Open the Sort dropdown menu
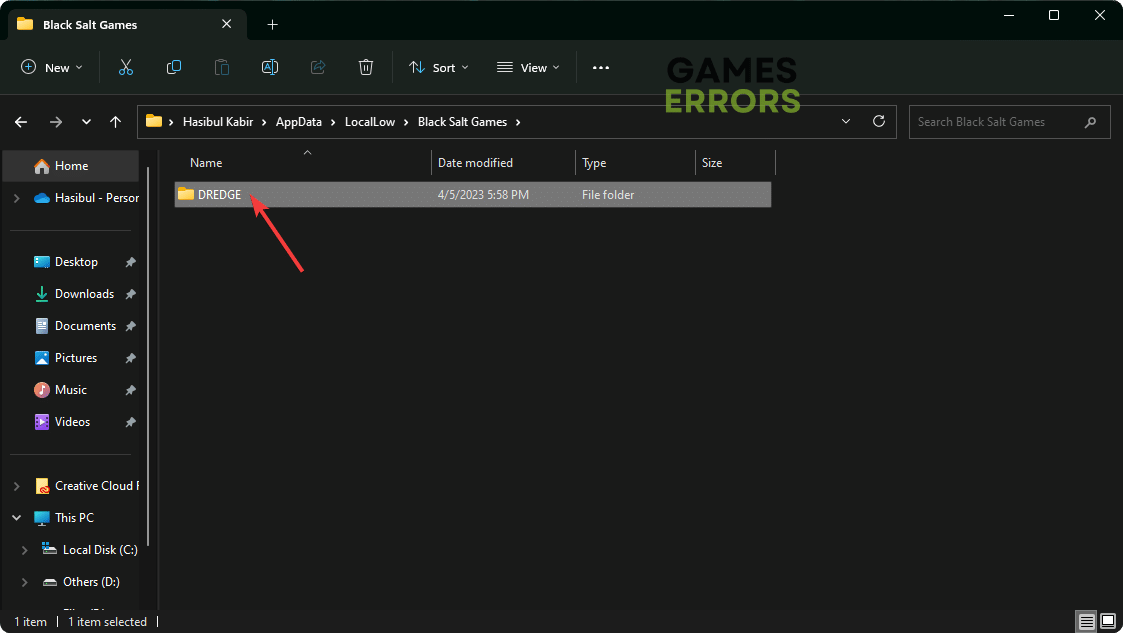This screenshot has width=1123, height=633. pyautogui.click(x=438, y=67)
